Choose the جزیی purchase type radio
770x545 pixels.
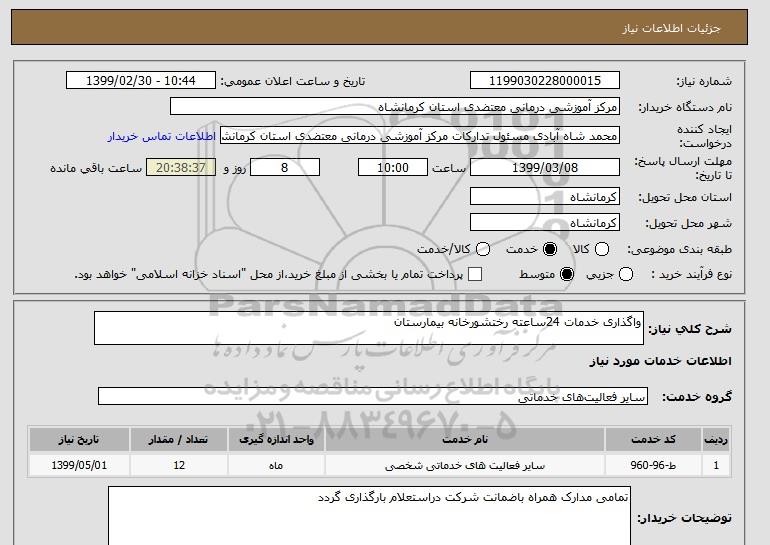[x=626, y=274]
